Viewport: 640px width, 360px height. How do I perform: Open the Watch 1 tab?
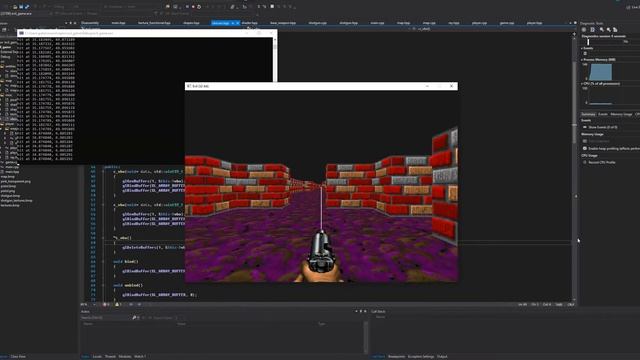coord(140,357)
